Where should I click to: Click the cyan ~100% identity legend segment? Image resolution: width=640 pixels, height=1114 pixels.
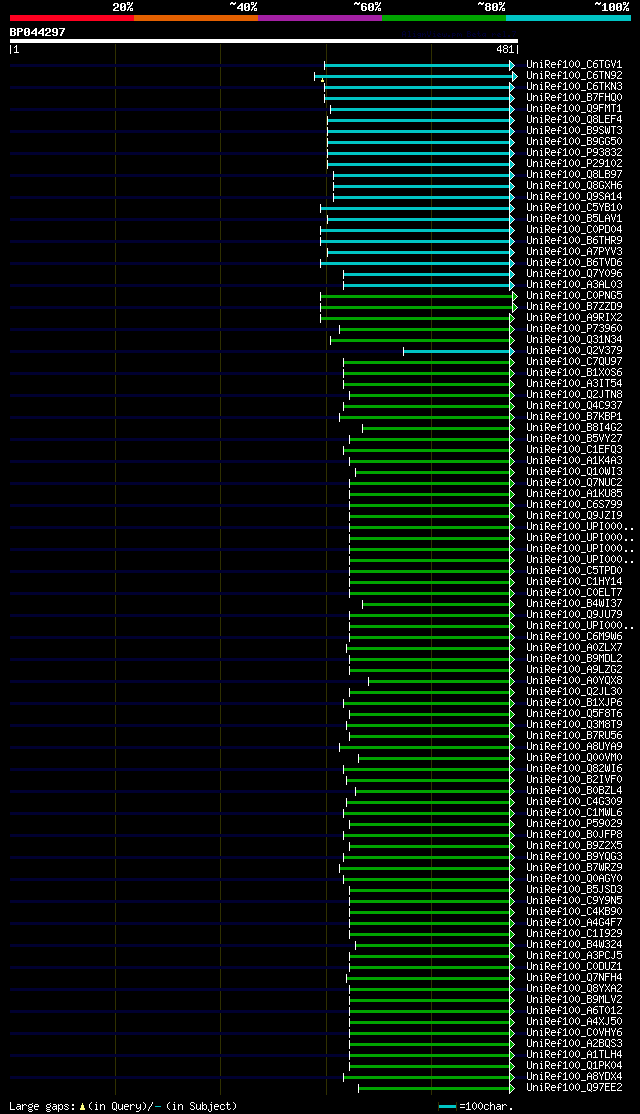568,18
